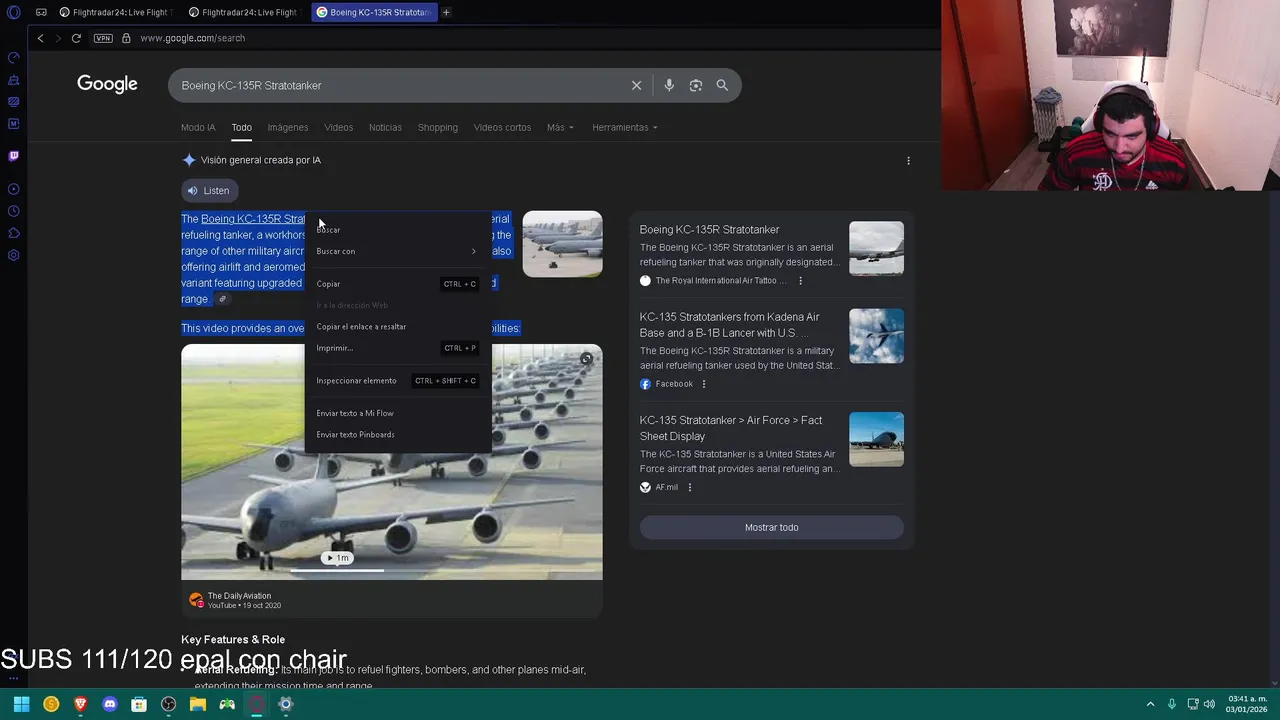Click the lock site-info icon
Screen dimensions: 1280x720
point(126,38)
